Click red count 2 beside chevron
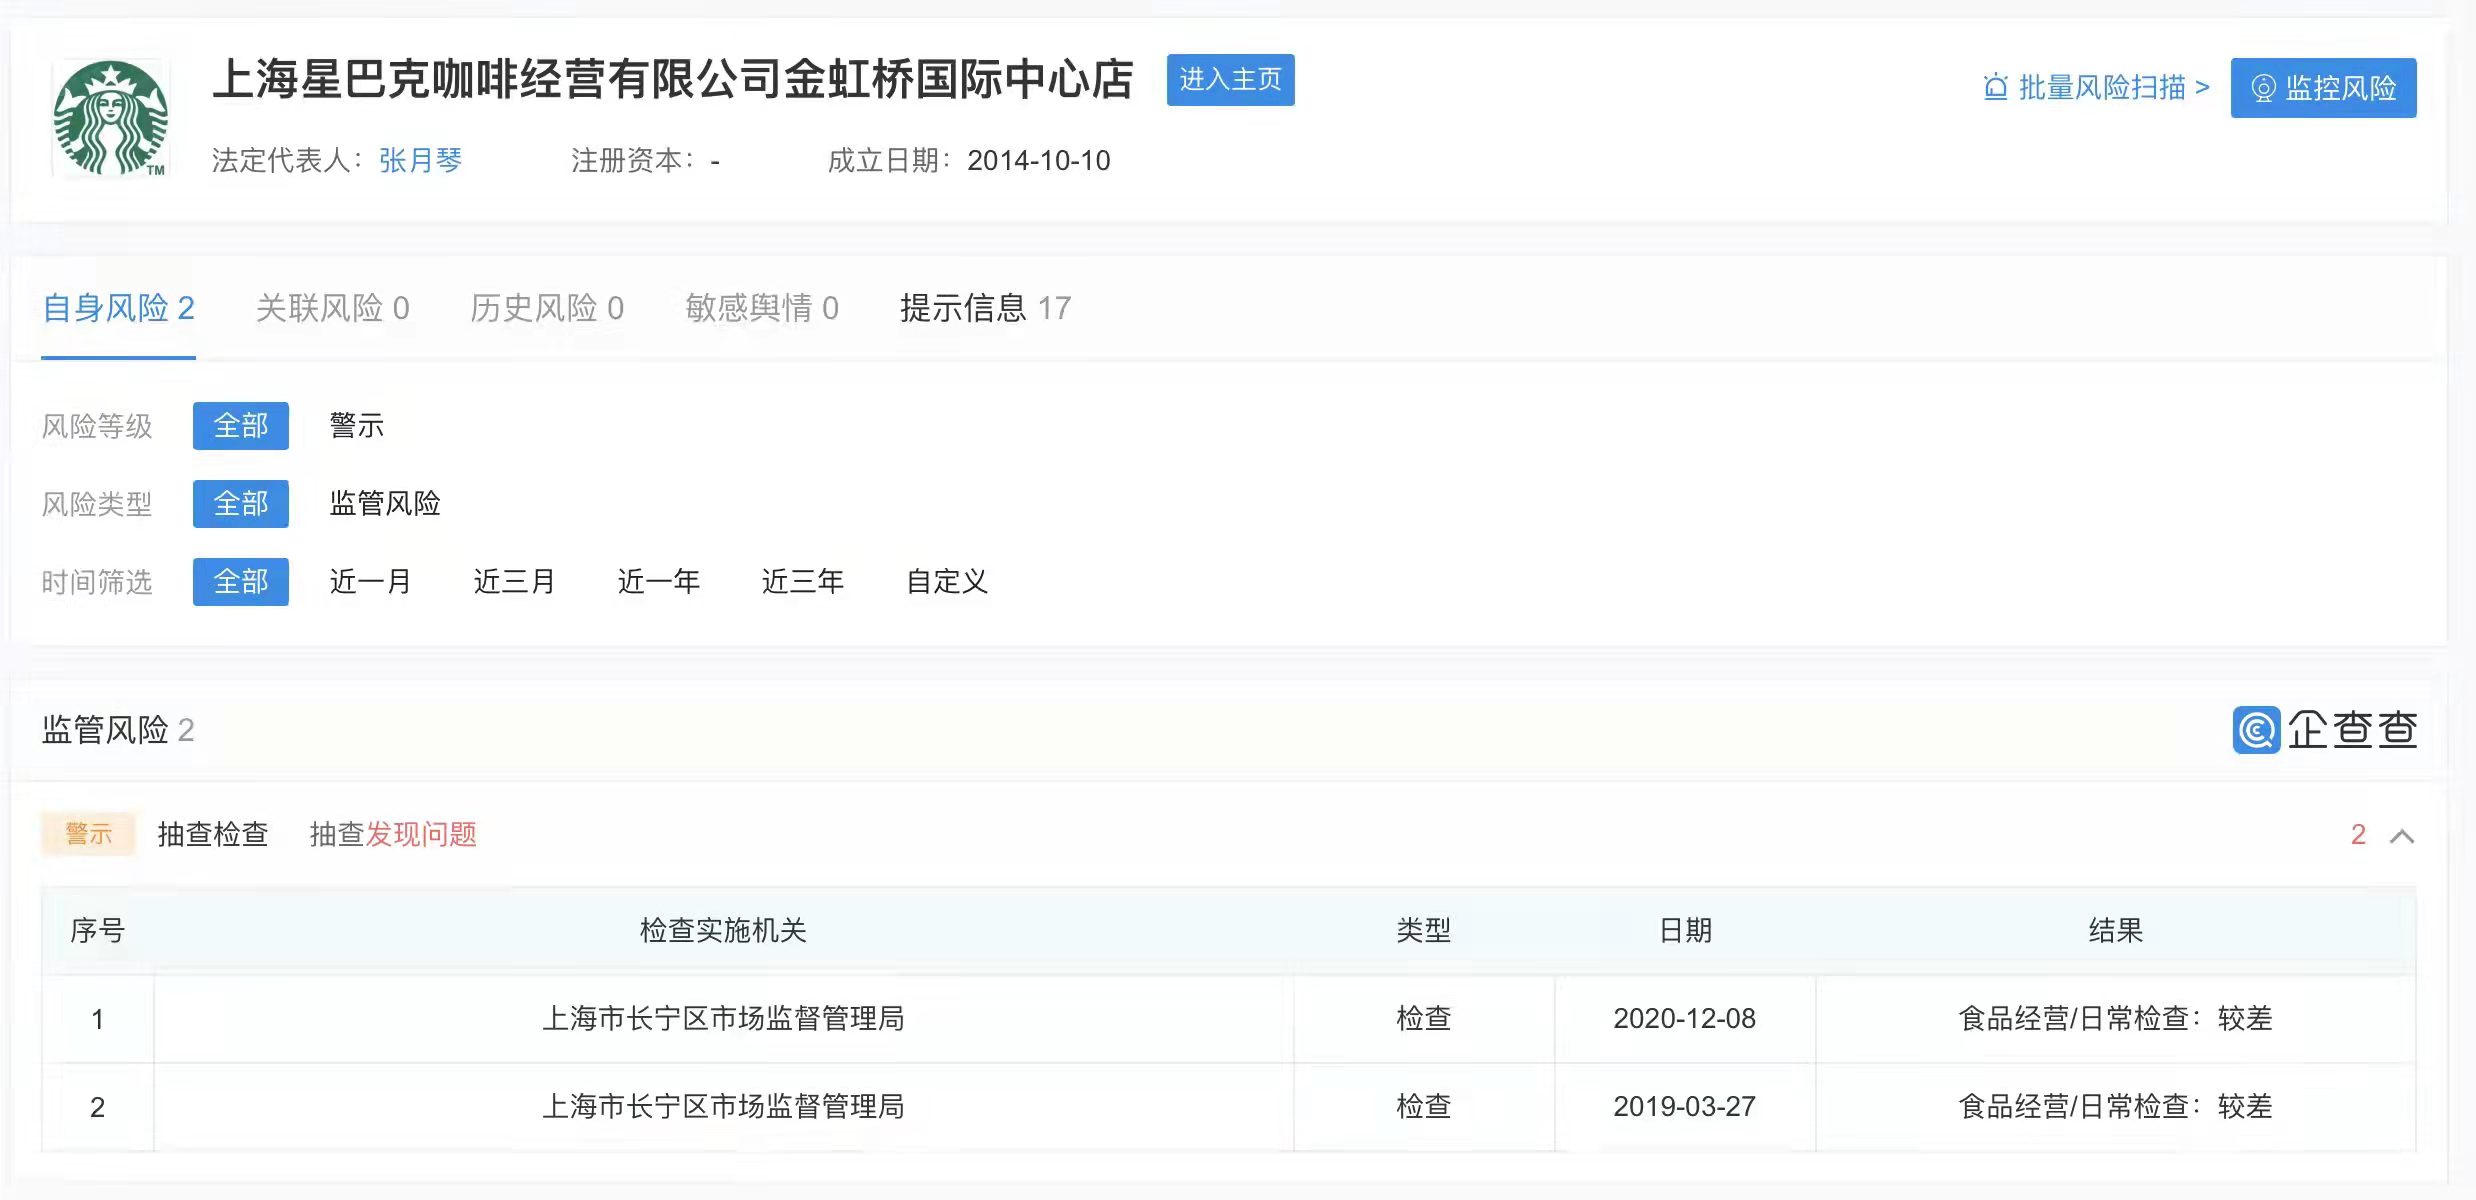 [2358, 835]
